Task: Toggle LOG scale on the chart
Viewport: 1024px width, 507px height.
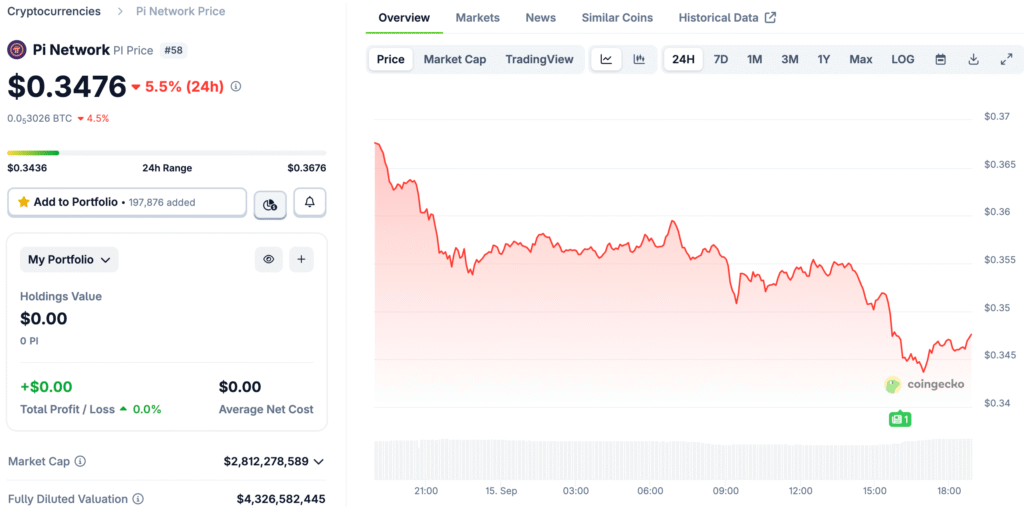Action: [903, 59]
